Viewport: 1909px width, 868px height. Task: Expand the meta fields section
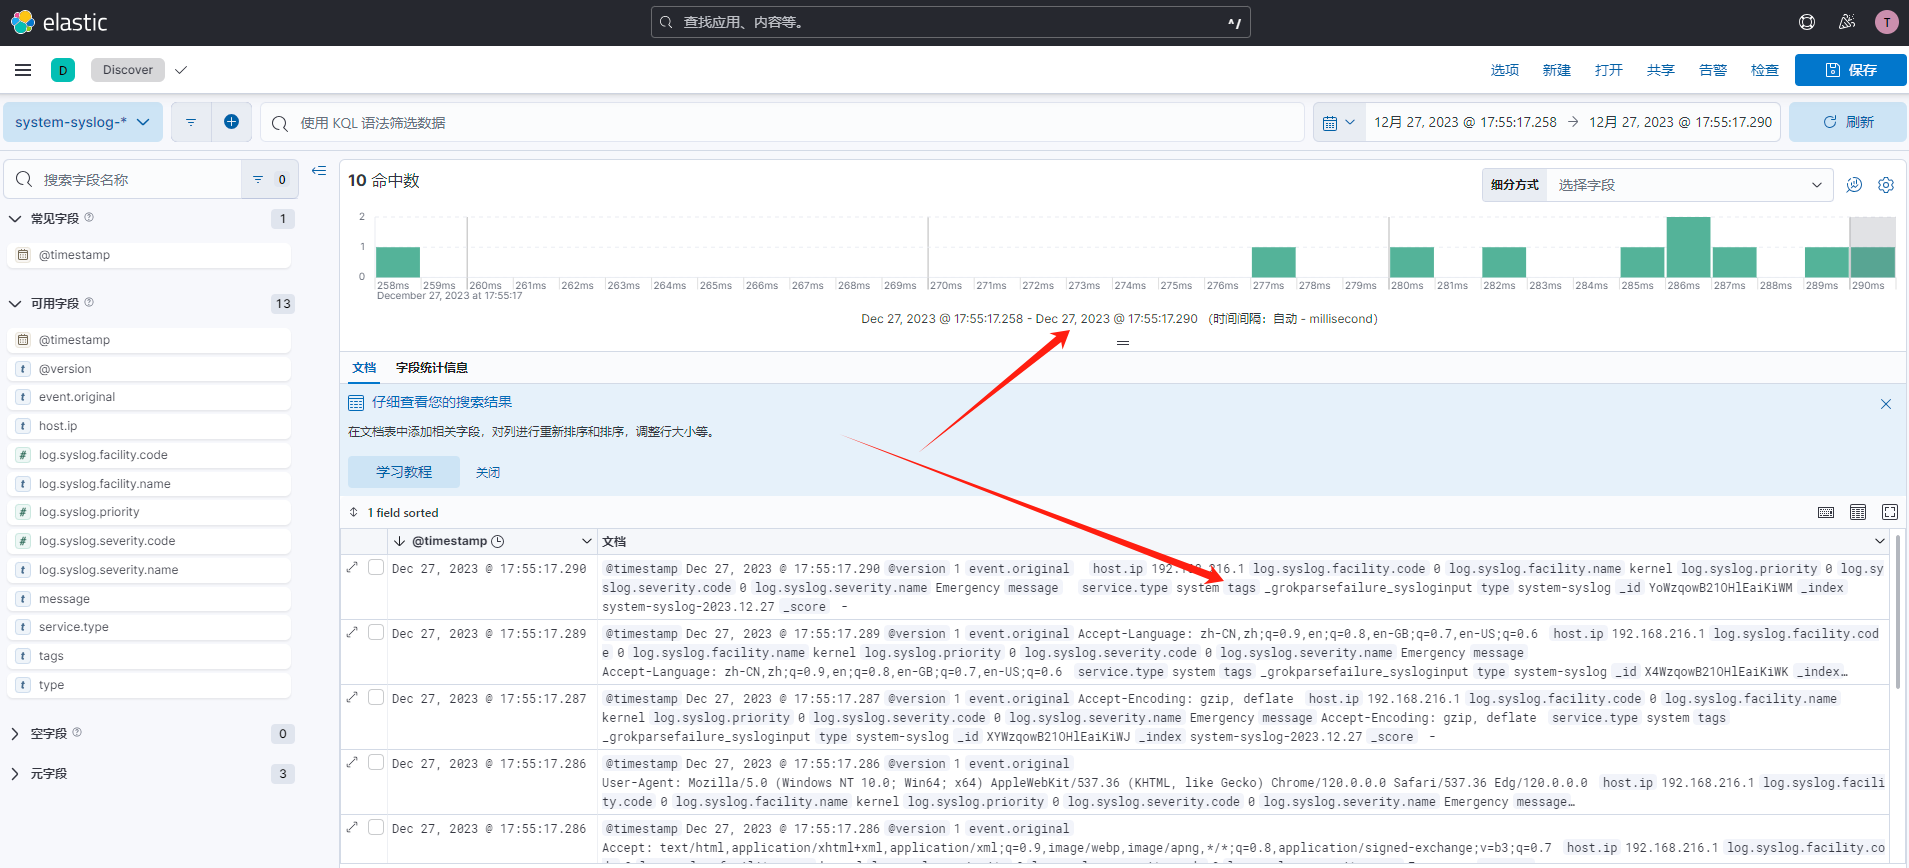[x=15, y=774]
